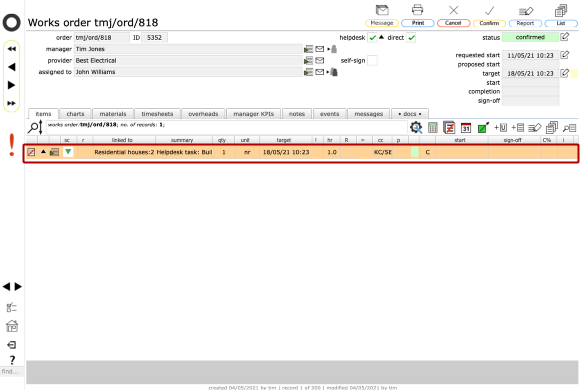The height and width of the screenshot is (390, 580).
Task: Open the notes tab
Action: 297,114
